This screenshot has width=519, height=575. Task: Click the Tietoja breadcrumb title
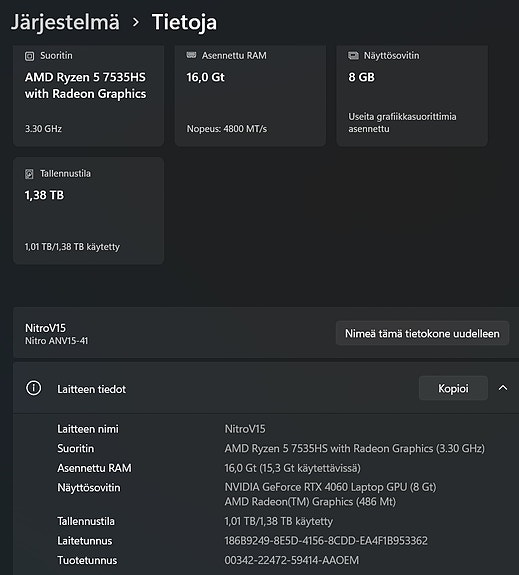coord(184,22)
